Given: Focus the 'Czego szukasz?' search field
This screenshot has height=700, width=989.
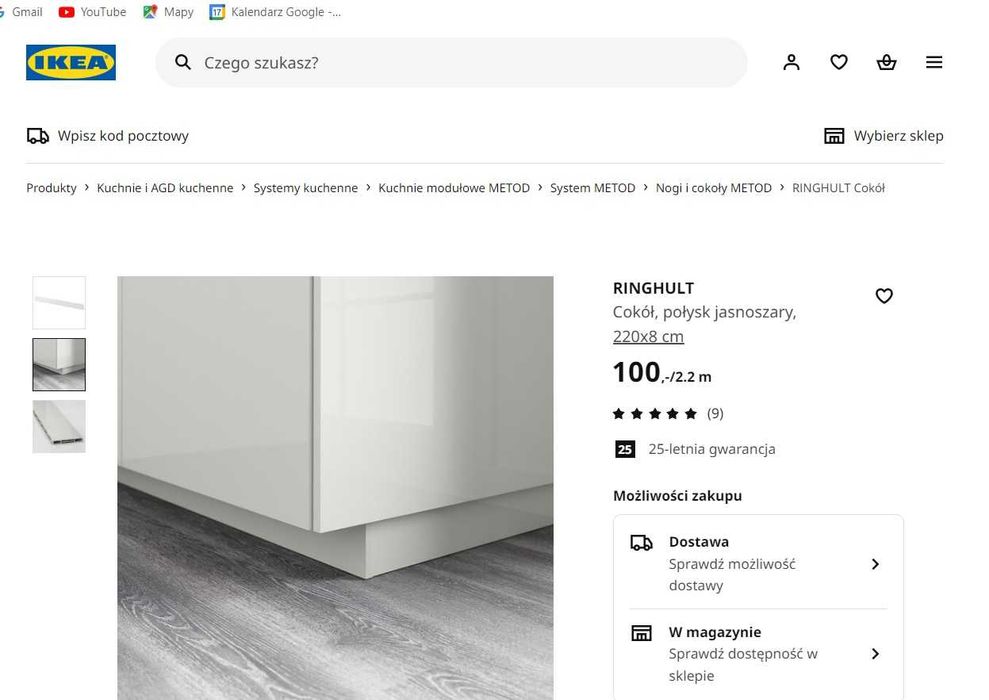Looking at the screenshot, I should pyautogui.click(x=451, y=62).
